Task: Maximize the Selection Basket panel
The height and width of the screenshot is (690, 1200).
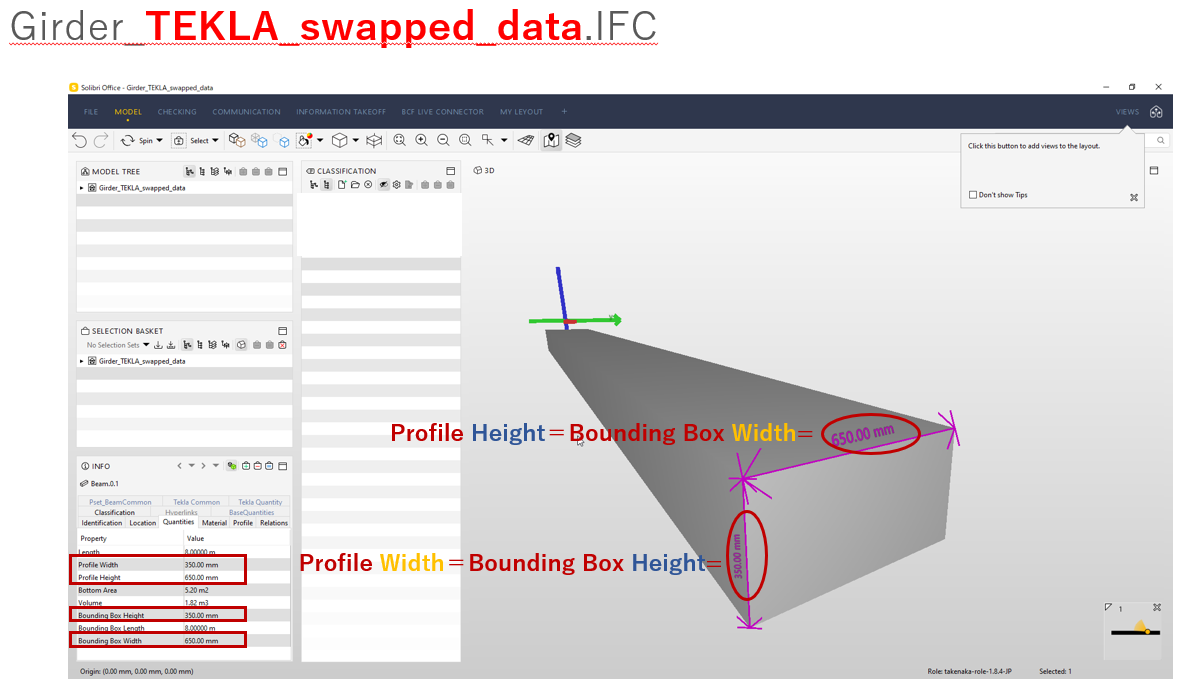Action: coord(283,331)
